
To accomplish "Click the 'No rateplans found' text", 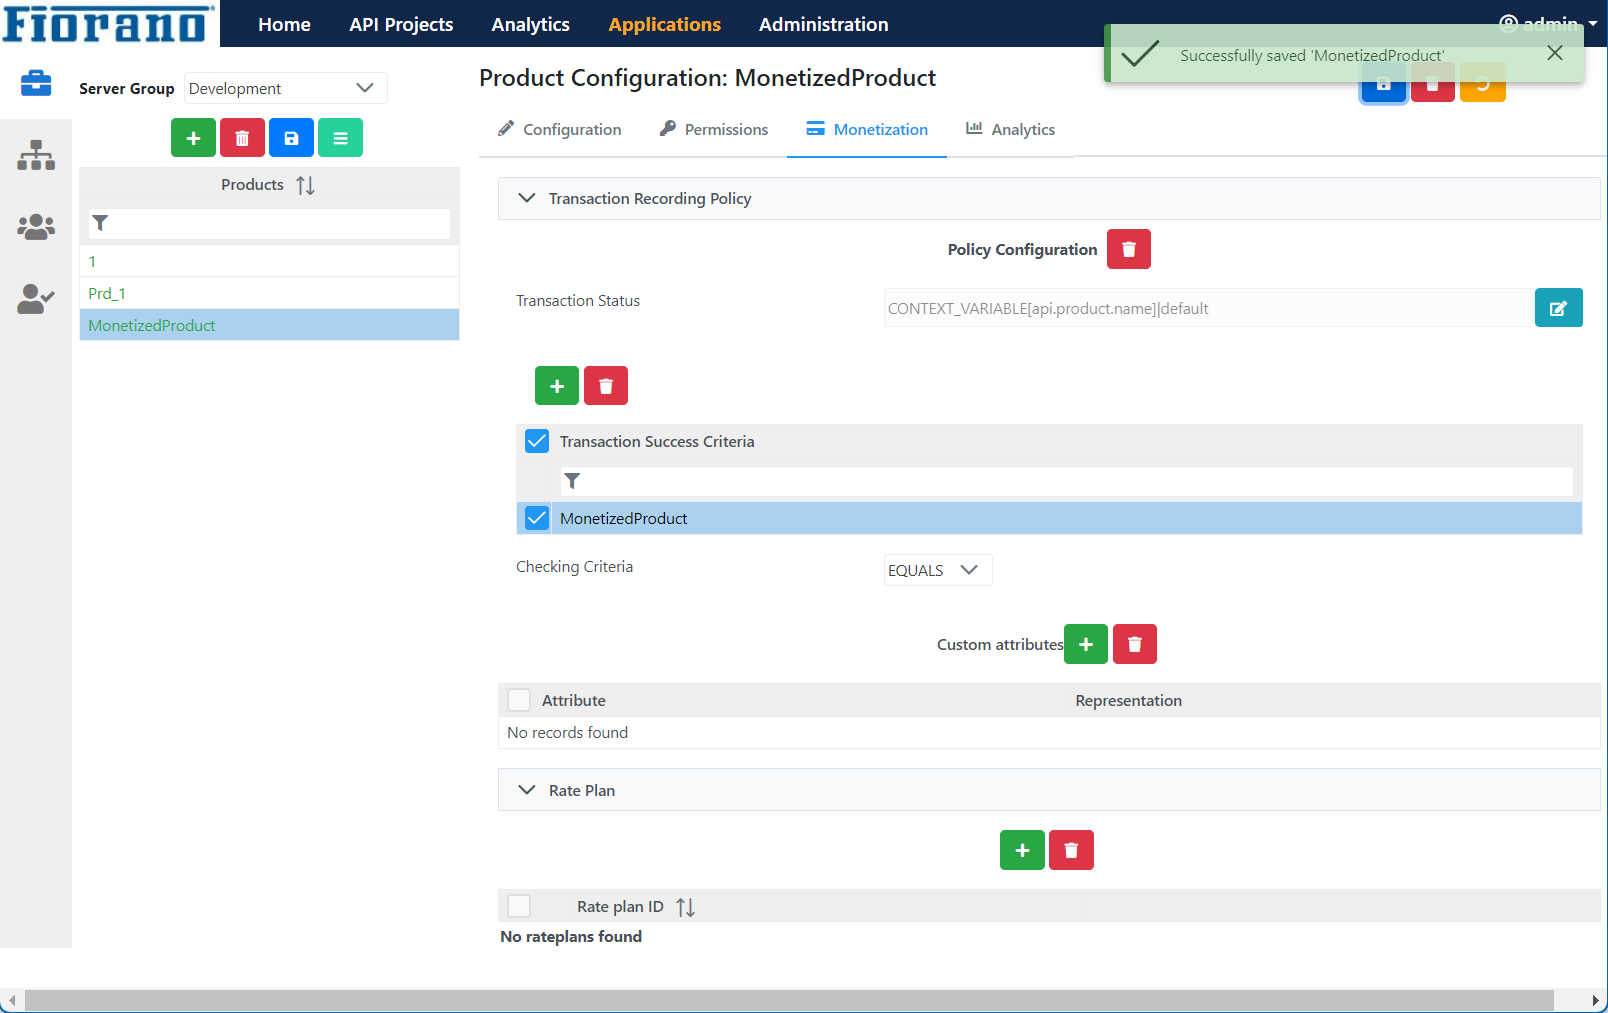I will coord(571,936).
